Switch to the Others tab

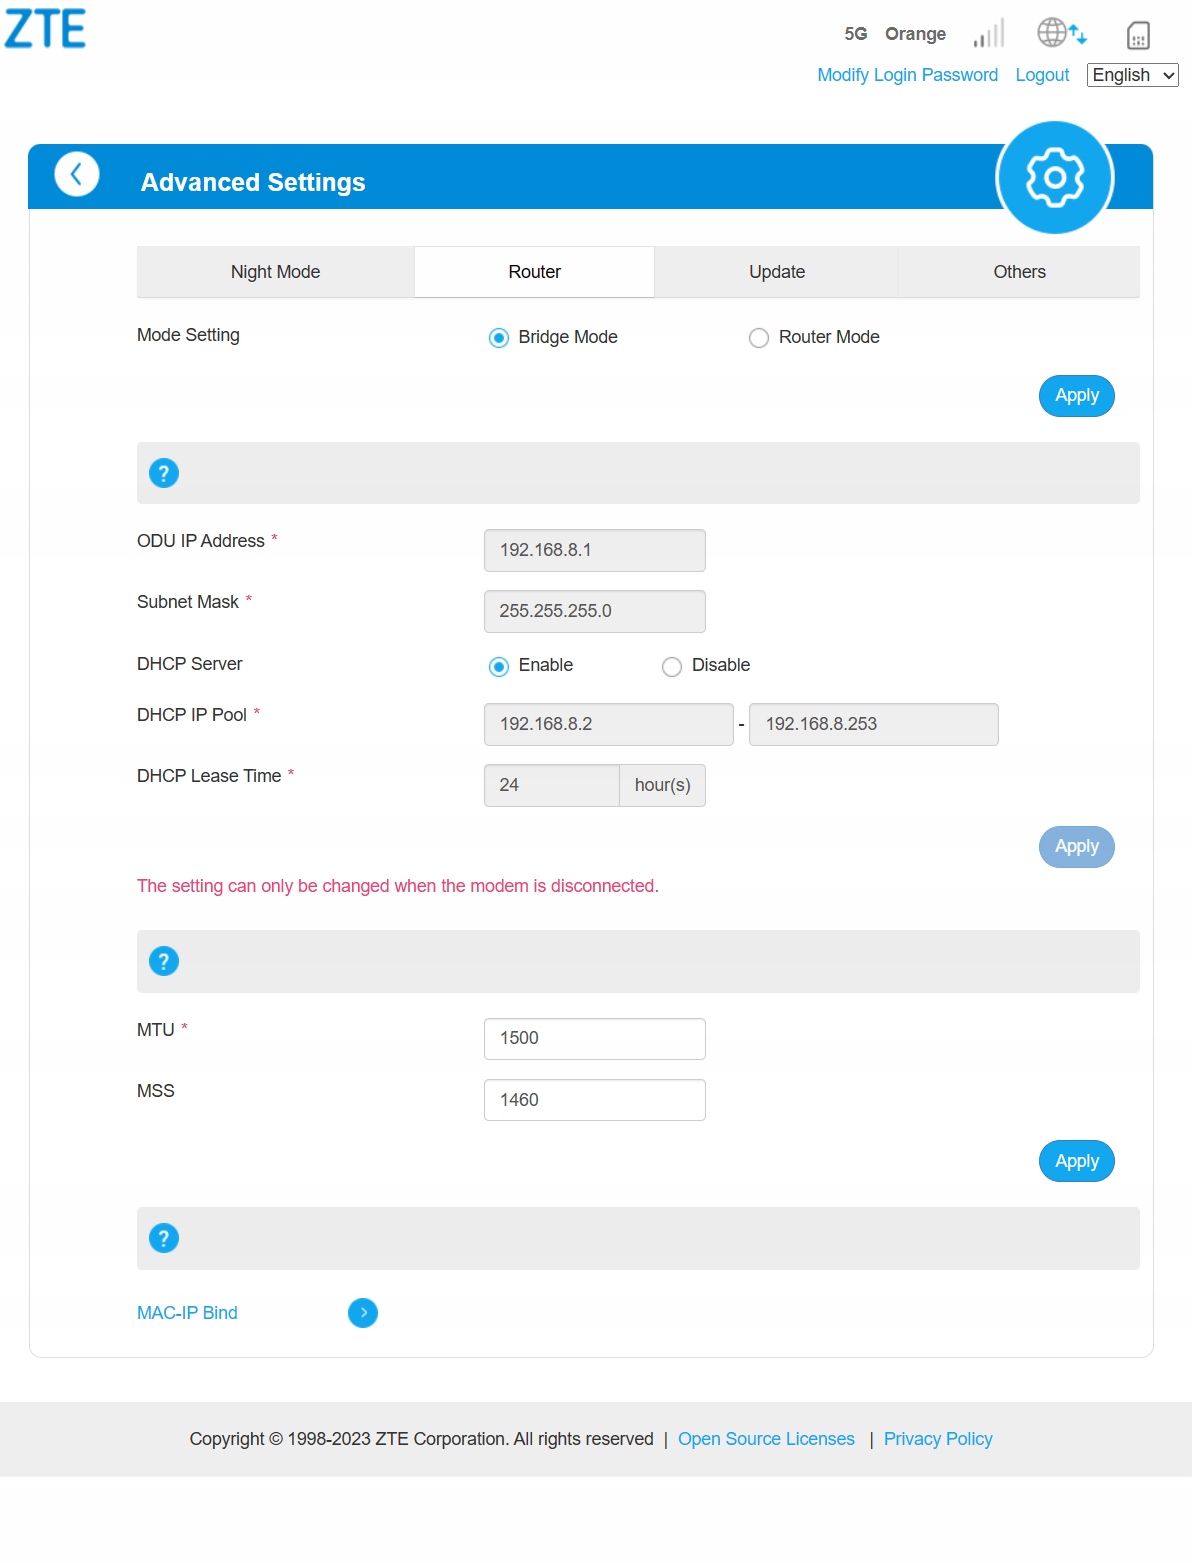tap(1019, 272)
